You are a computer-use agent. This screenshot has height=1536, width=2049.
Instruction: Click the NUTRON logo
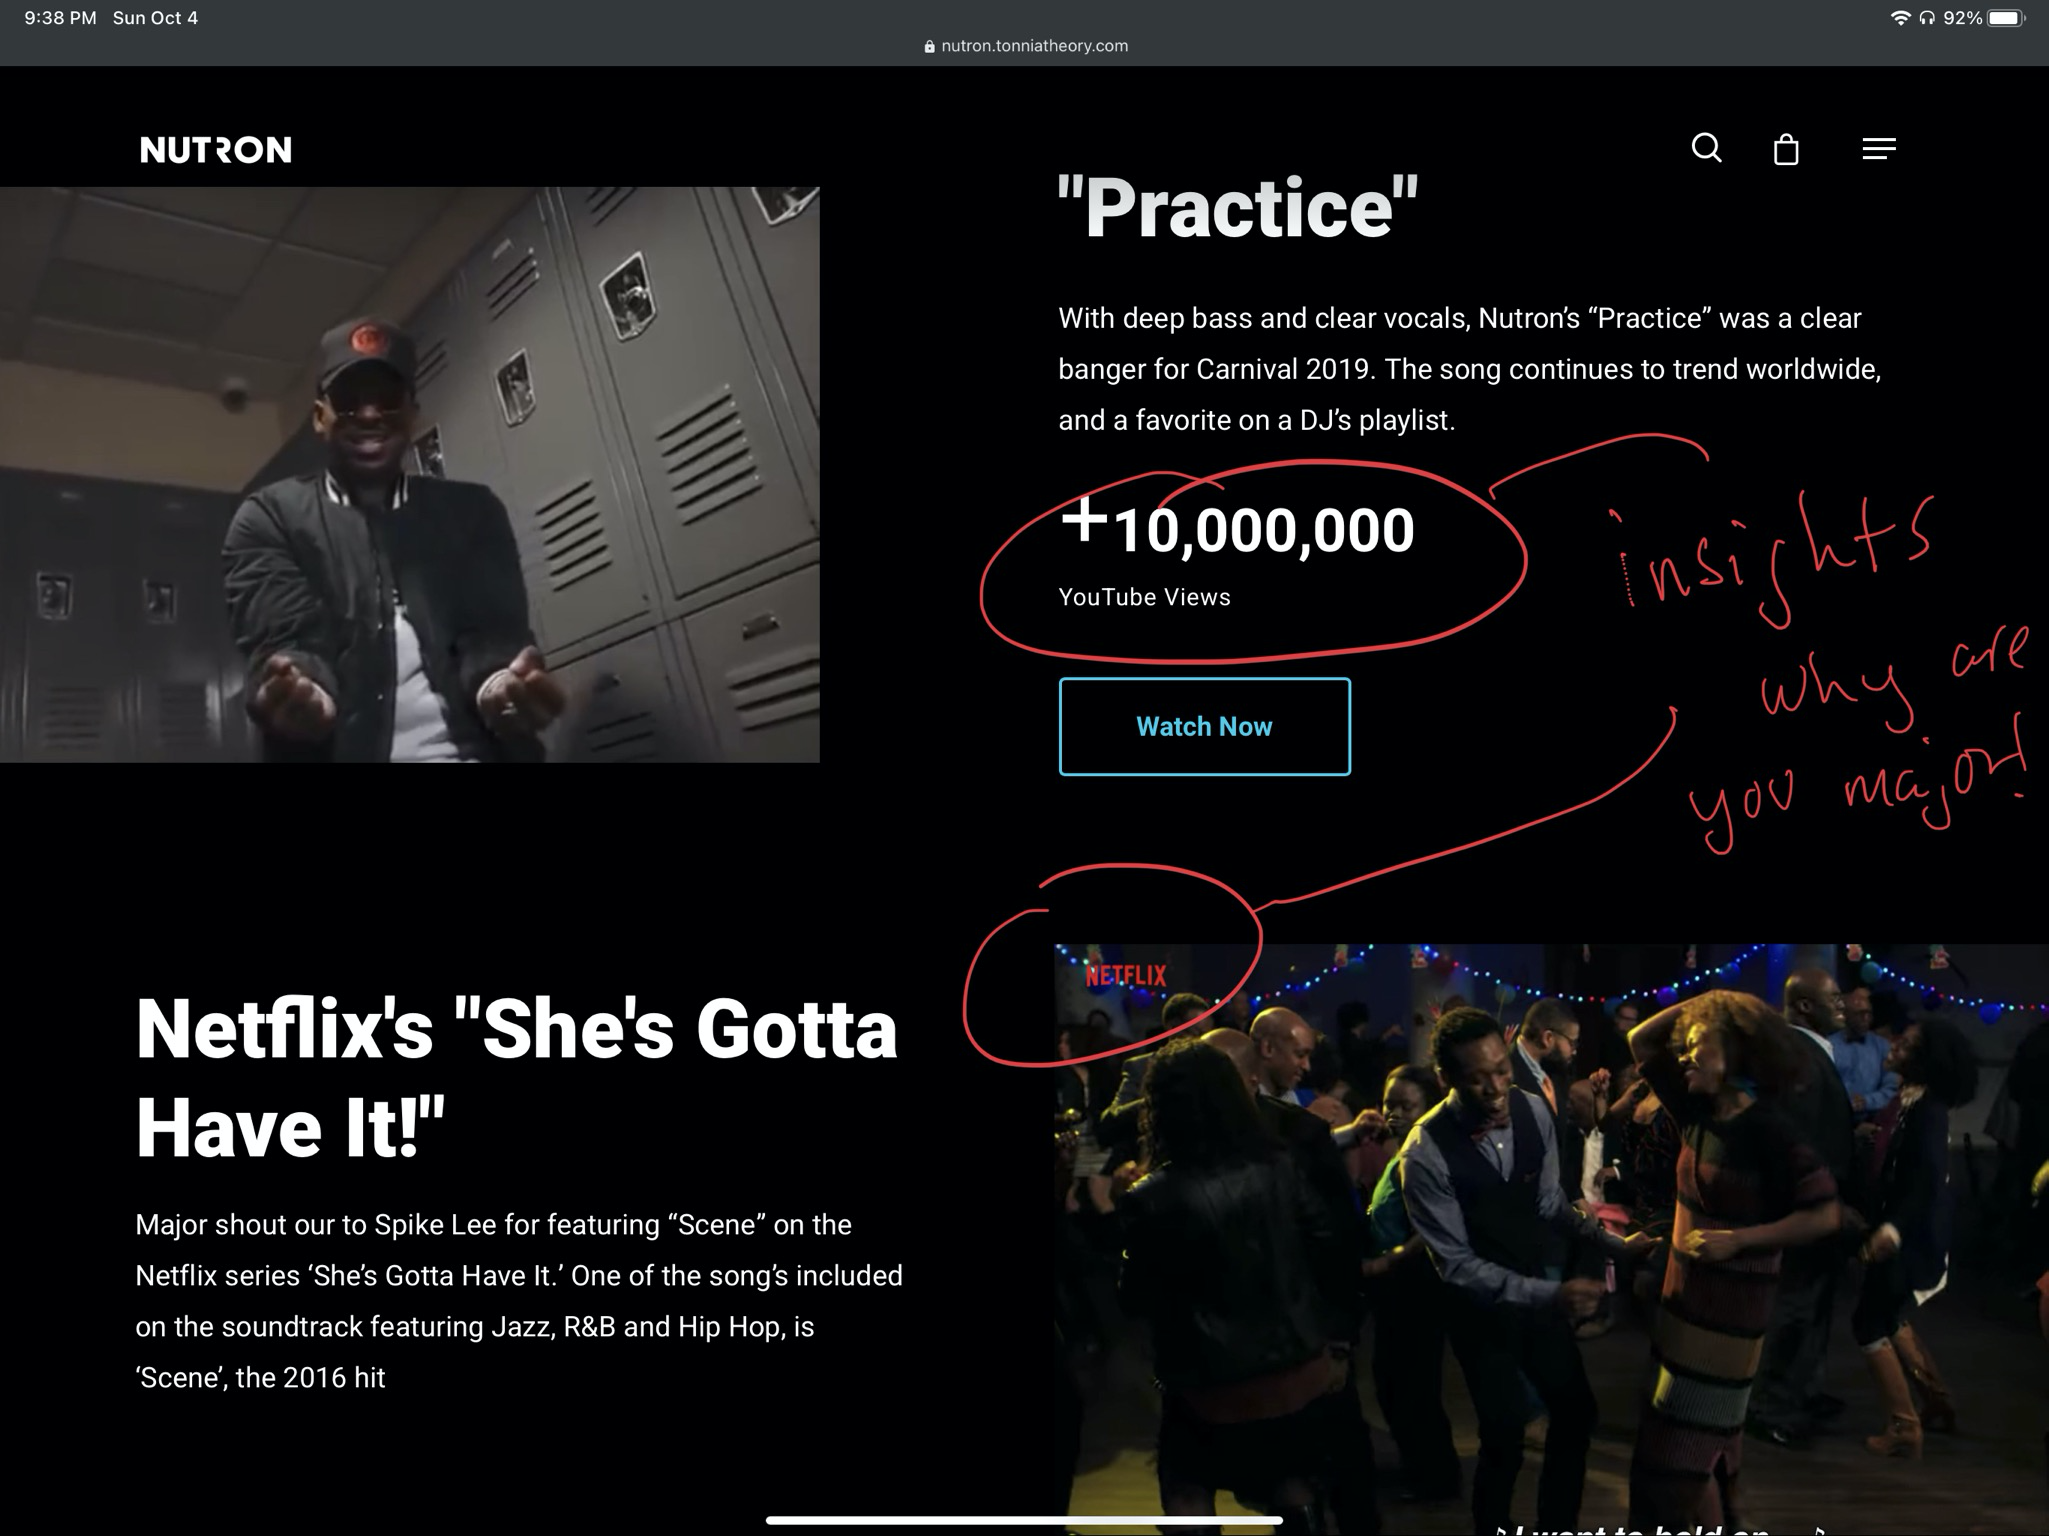point(216,150)
